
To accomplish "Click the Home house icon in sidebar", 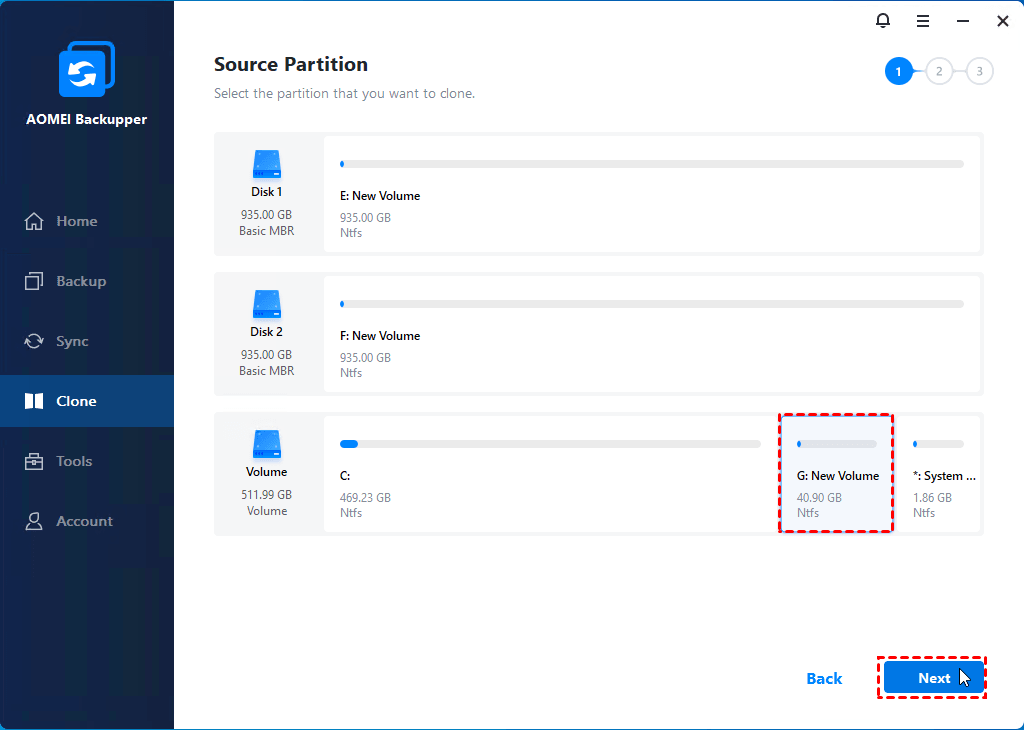I will (34, 221).
